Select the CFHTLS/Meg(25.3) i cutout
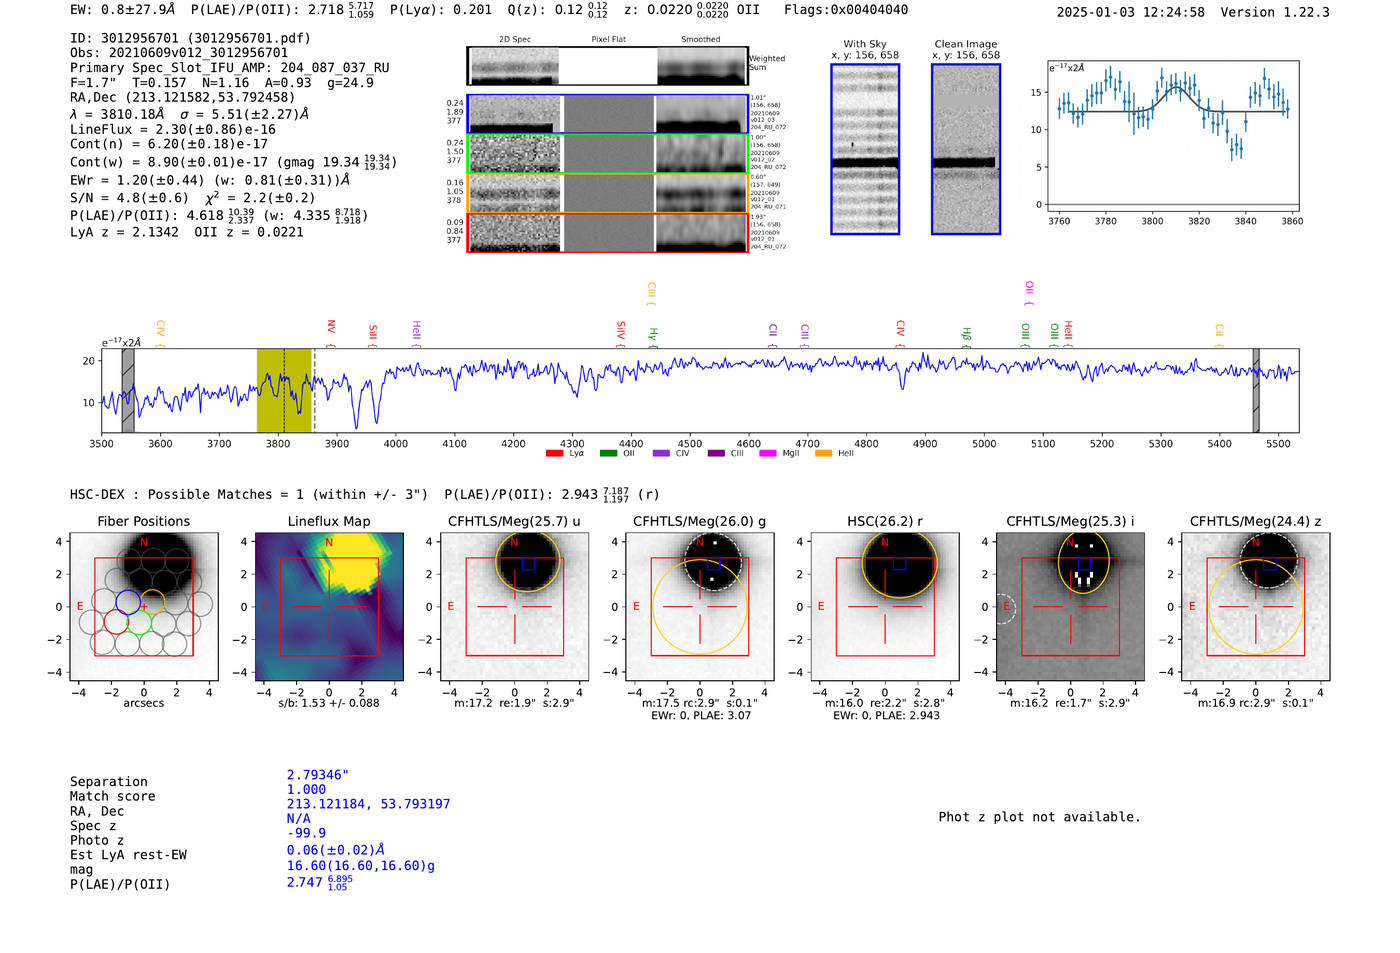Image resolution: width=1400 pixels, height=953 pixels. tap(1070, 607)
